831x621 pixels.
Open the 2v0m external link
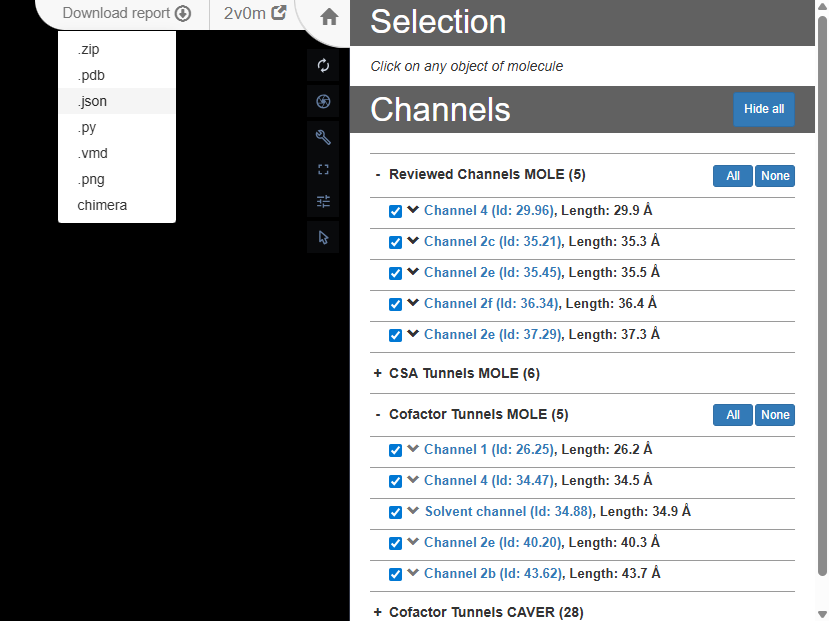tap(255, 14)
